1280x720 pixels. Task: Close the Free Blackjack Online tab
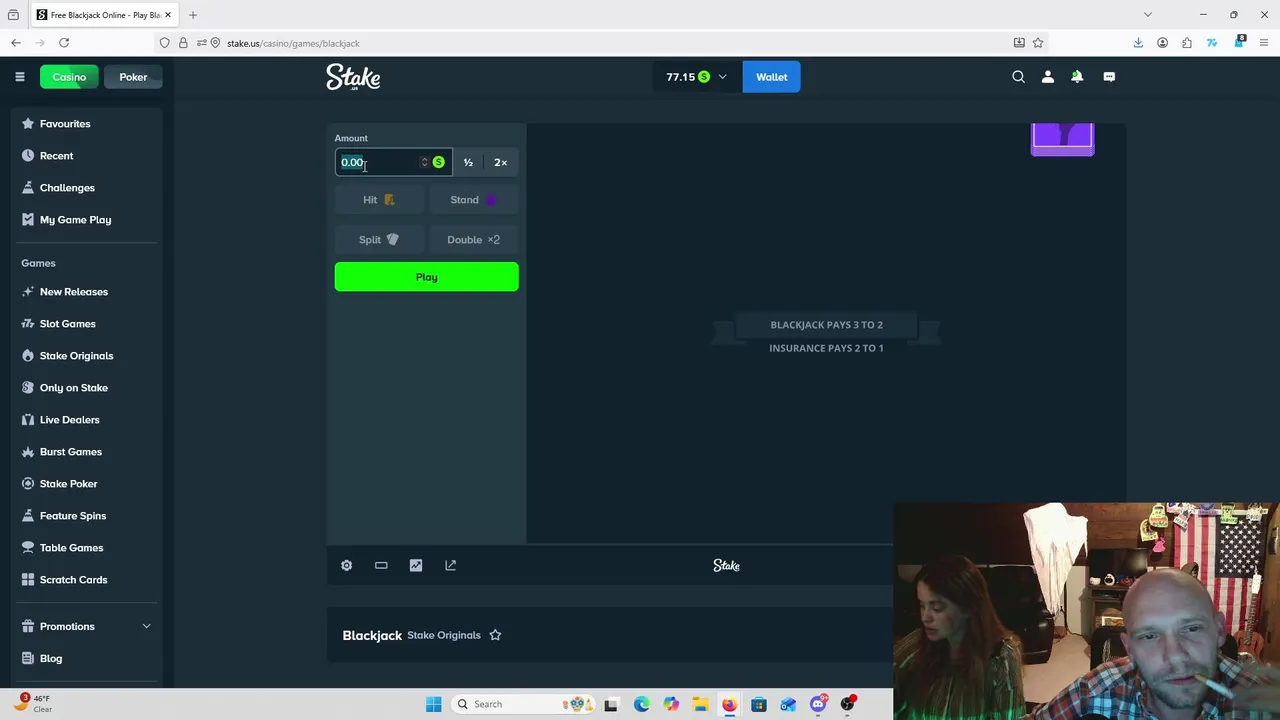coord(168,15)
